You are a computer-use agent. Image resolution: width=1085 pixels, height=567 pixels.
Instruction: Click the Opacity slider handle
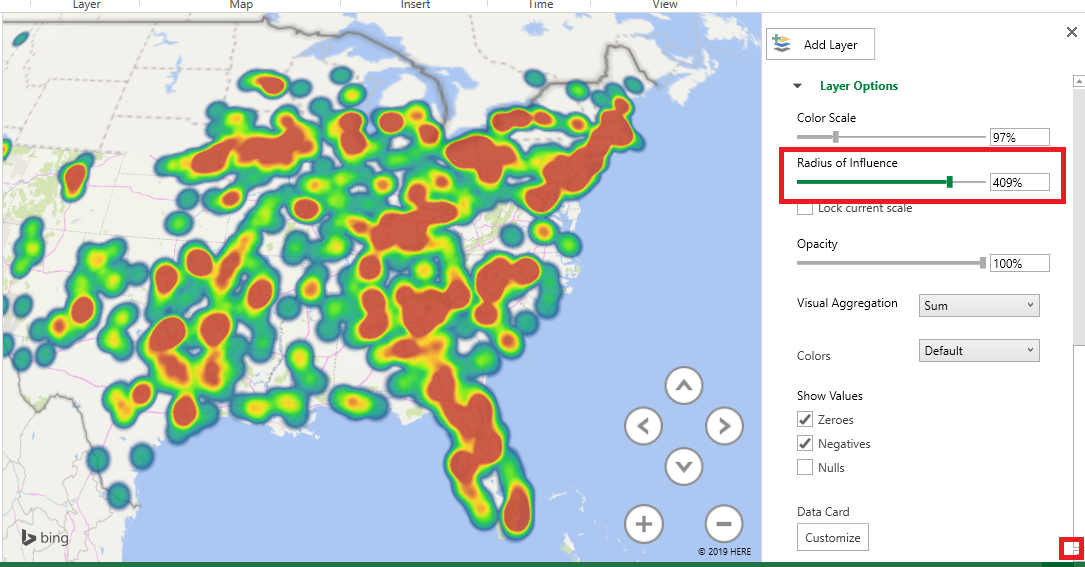pos(983,263)
